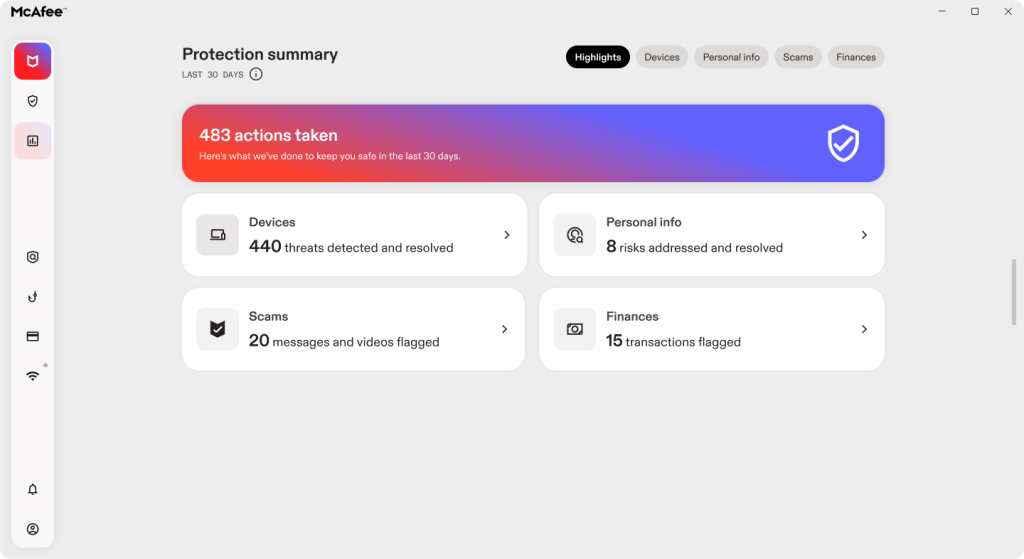This screenshot has height=559, width=1024.
Task: Expand the Devices card chevron
Action: pyautogui.click(x=507, y=235)
